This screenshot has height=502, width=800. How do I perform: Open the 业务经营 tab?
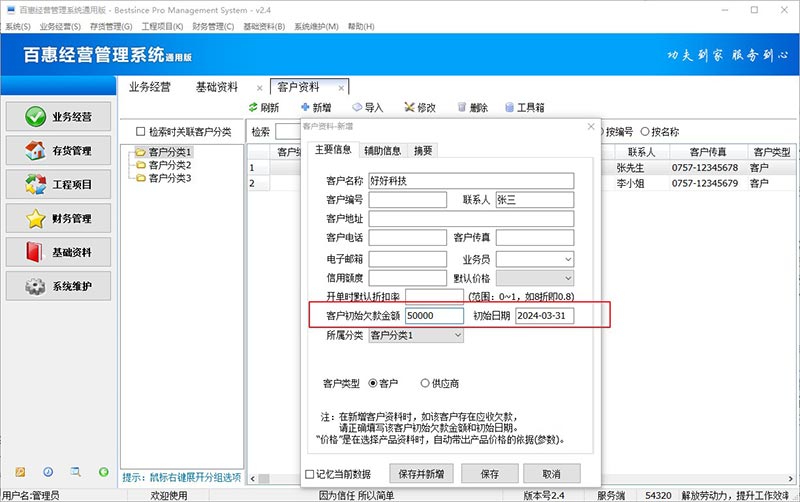pos(149,87)
